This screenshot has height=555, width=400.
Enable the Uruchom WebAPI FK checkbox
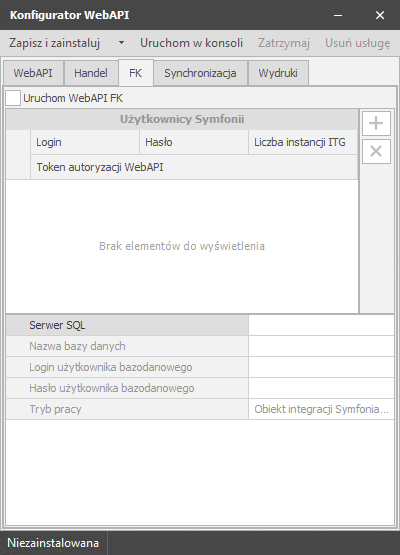(x=13, y=98)
